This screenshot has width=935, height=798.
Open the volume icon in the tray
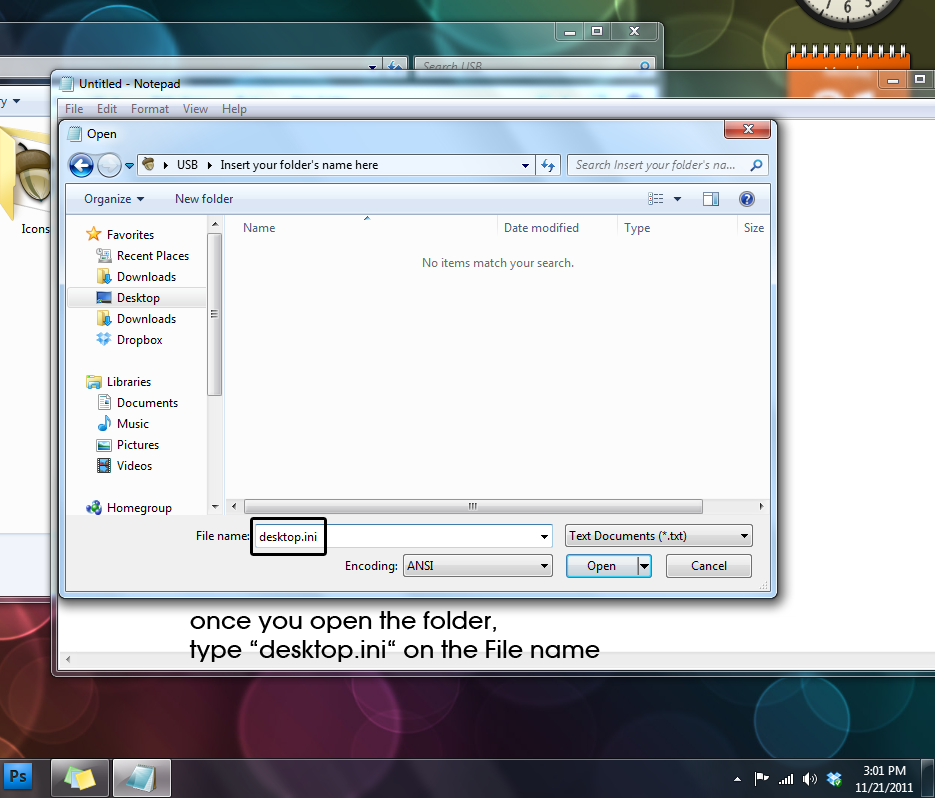coord(810,778)
